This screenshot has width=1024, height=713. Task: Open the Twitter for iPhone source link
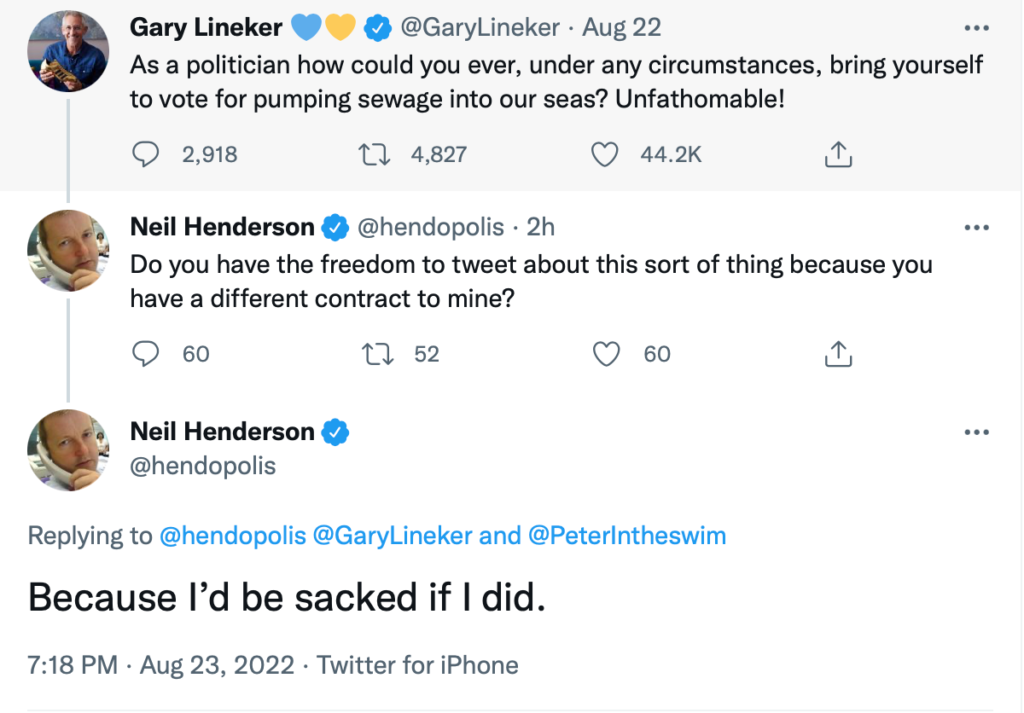click(420, 665)
